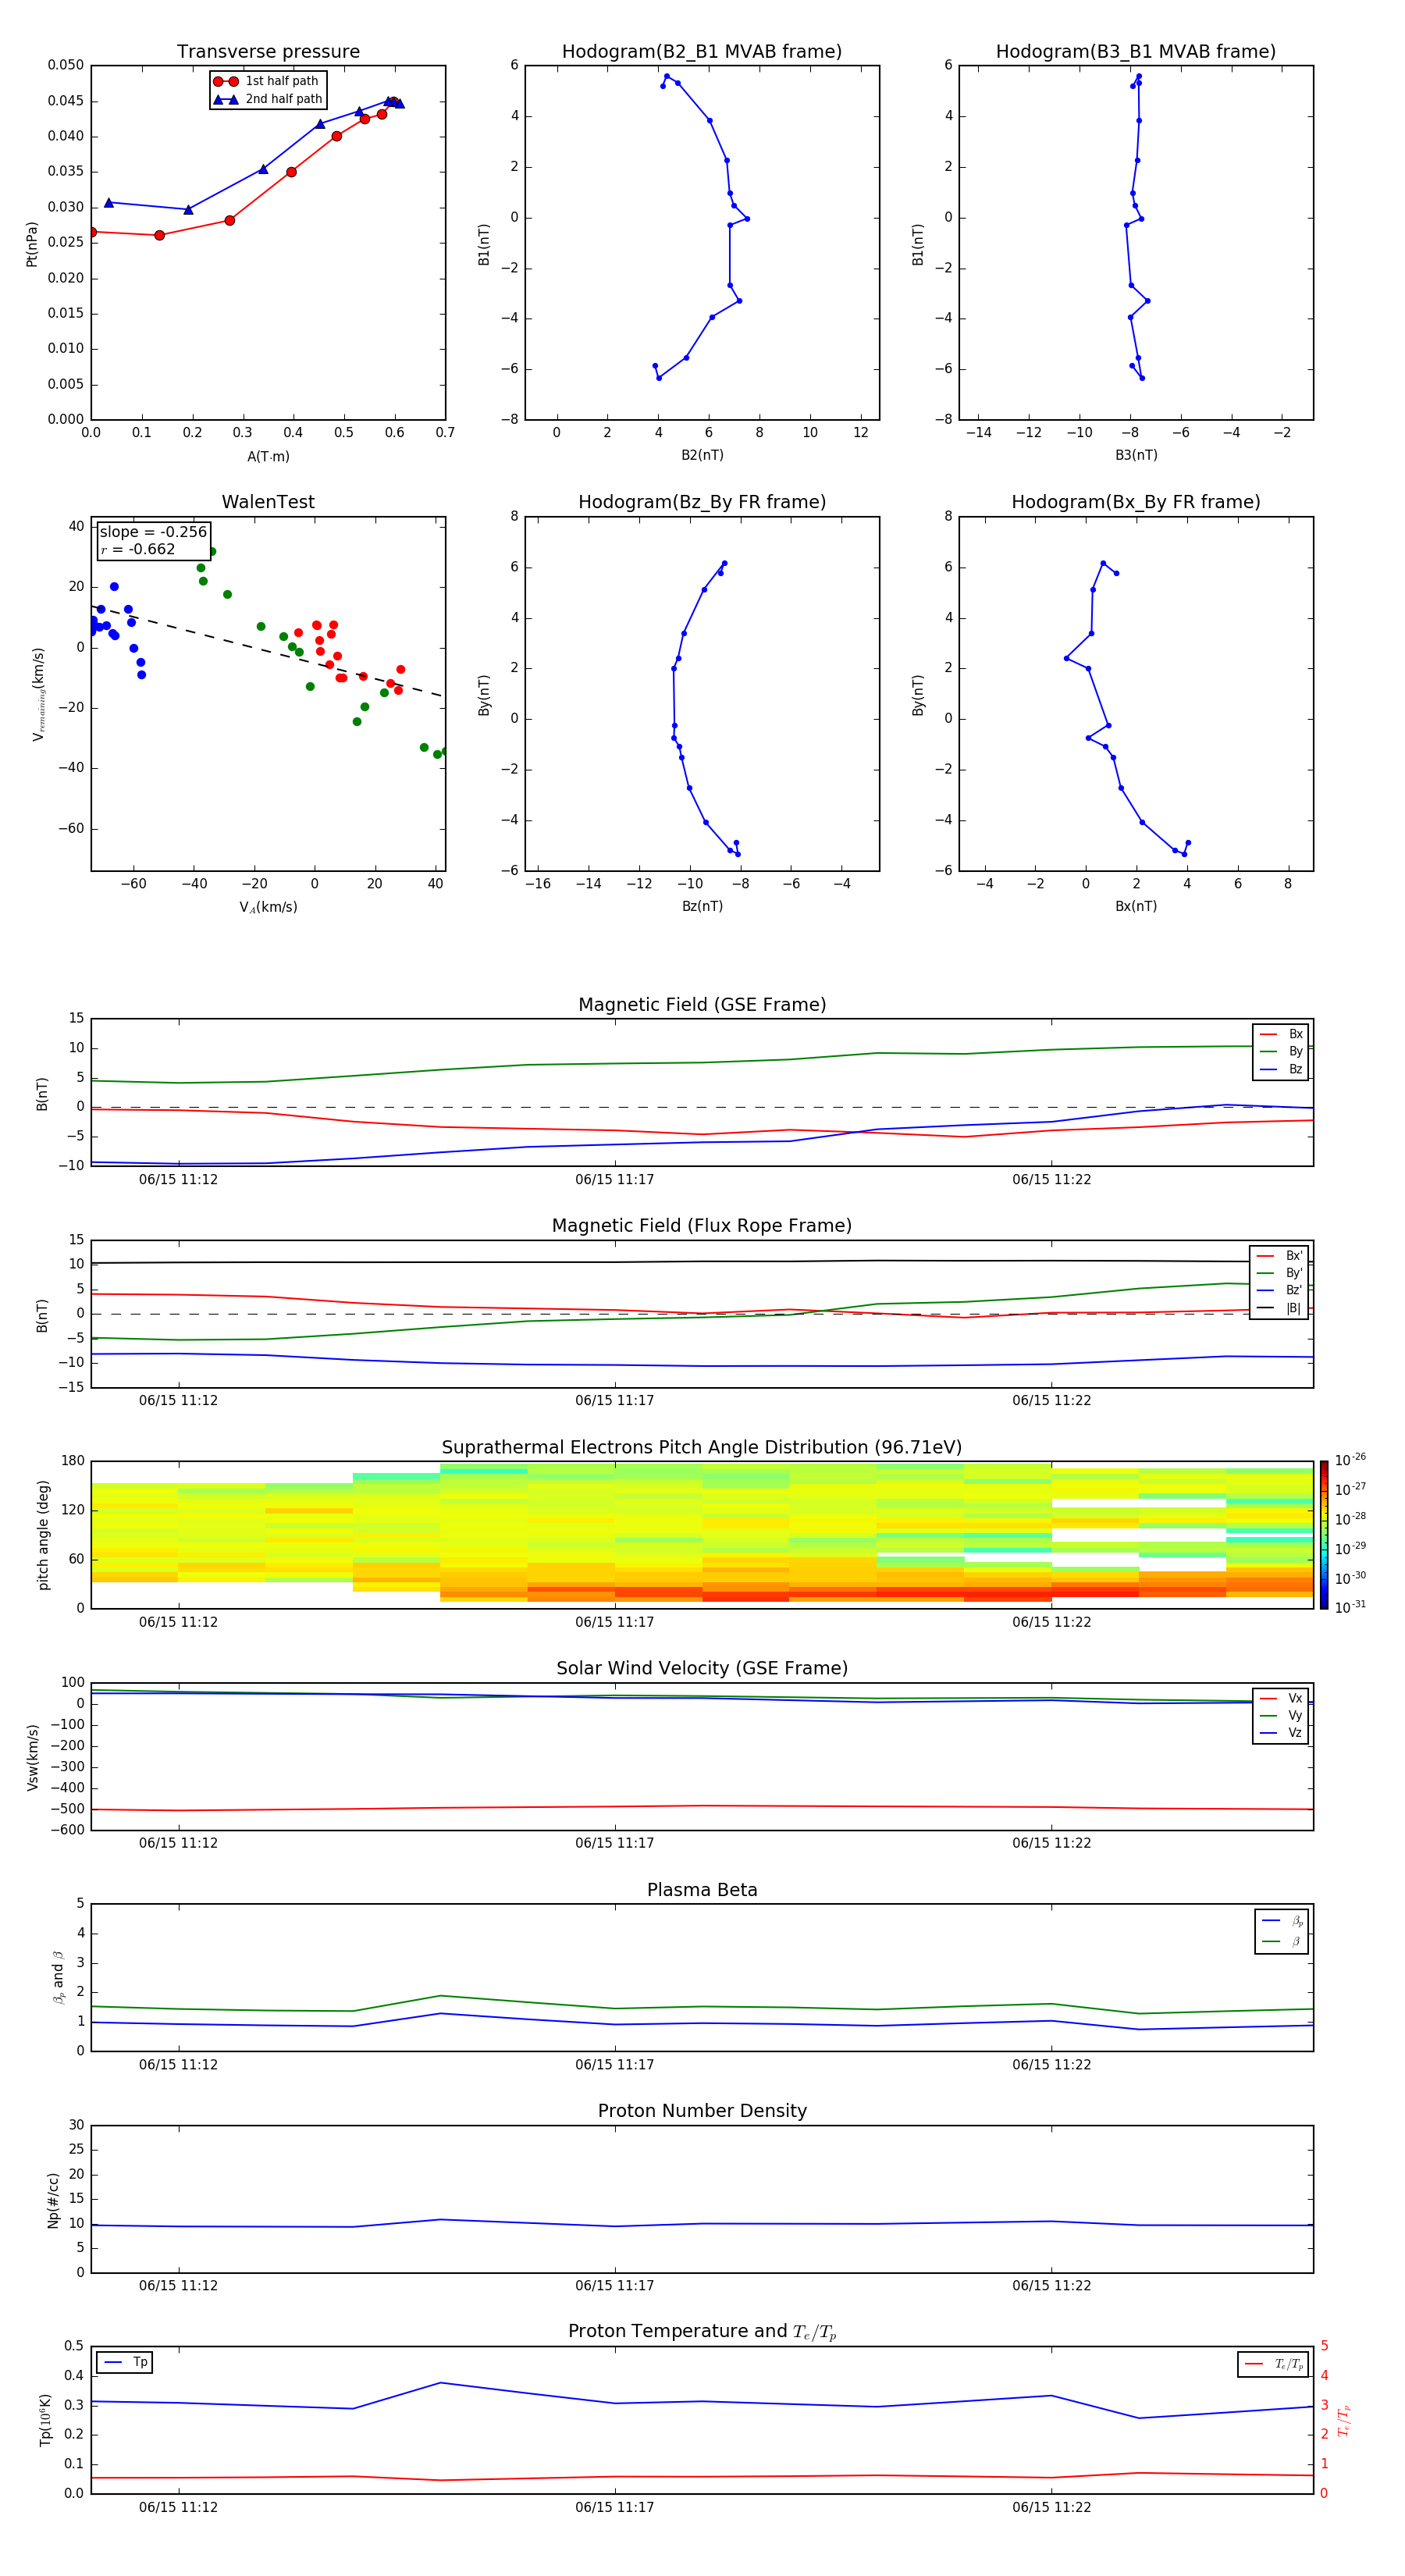Image resolution: width=1405 pixels, height=2576 pixels.
Task: Click the Bx' entry in Flux Rope legend
Action: (x=1294, y=1256)
